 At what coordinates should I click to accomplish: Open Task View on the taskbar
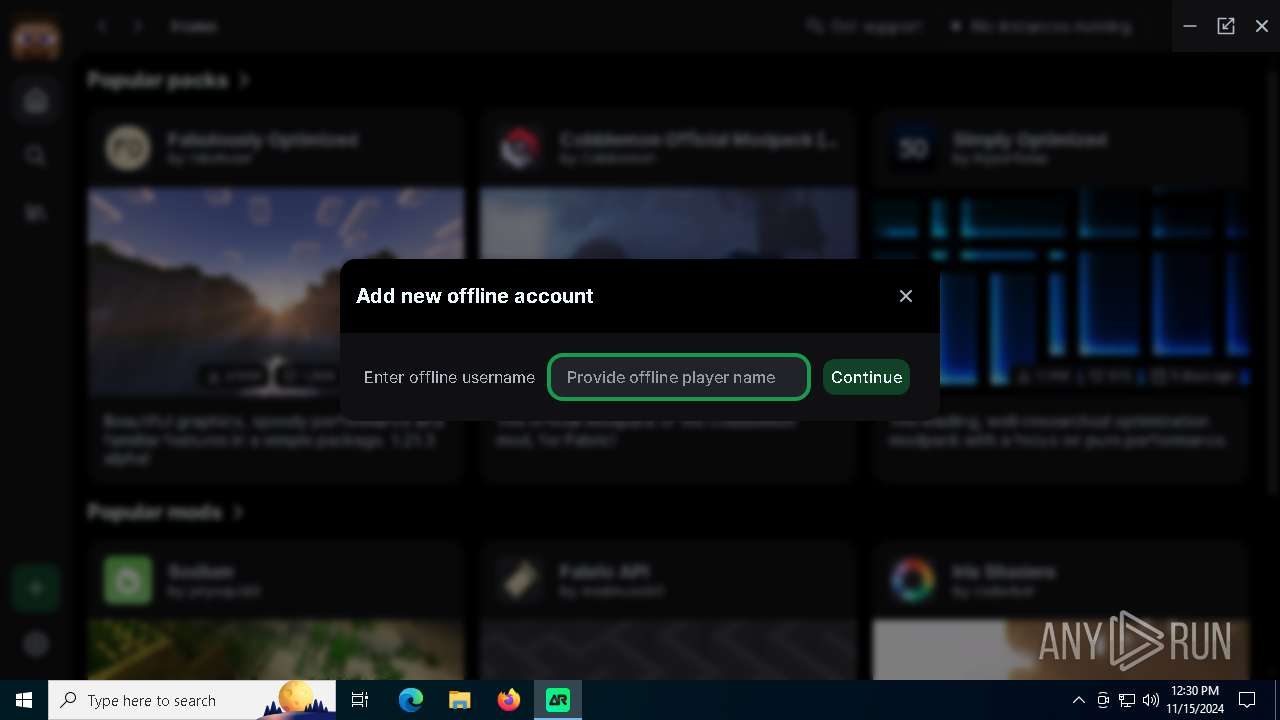click(x=360, y=700)
